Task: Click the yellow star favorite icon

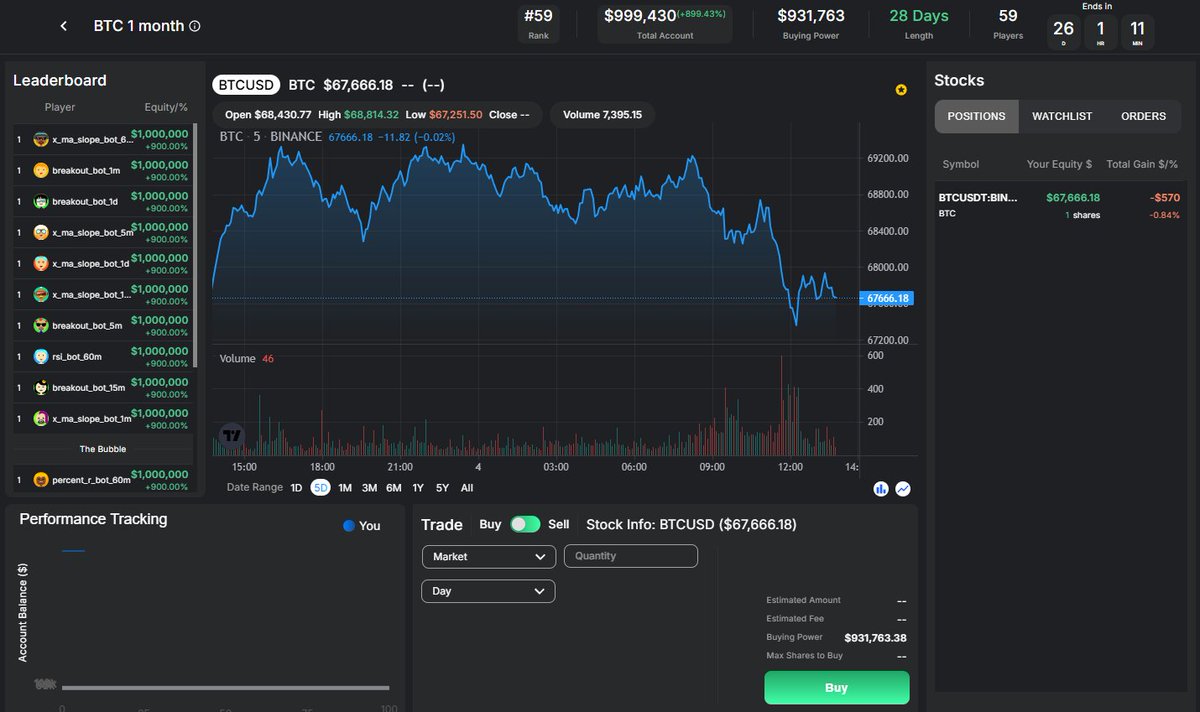Action: point(901,90)
